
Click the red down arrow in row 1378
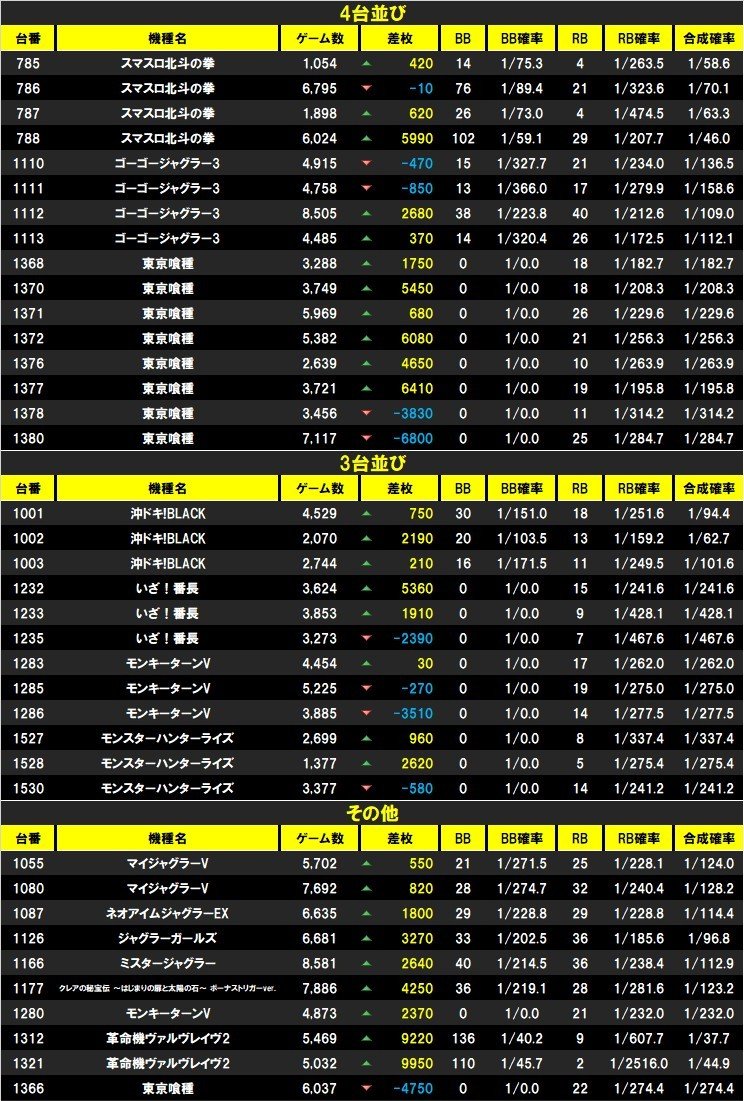(366, 414)
